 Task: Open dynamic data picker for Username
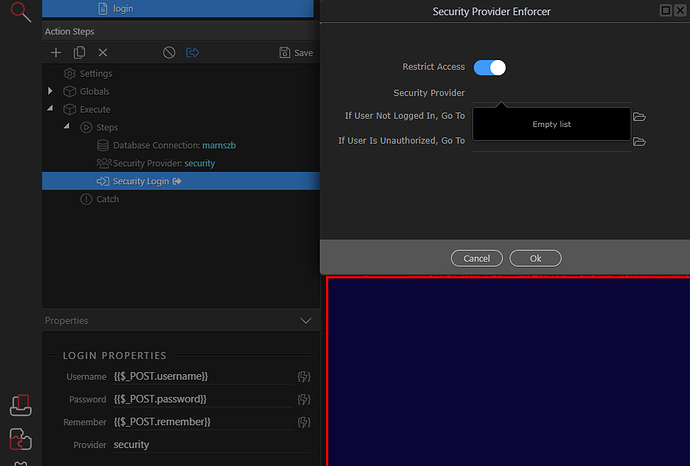(304, 377)
